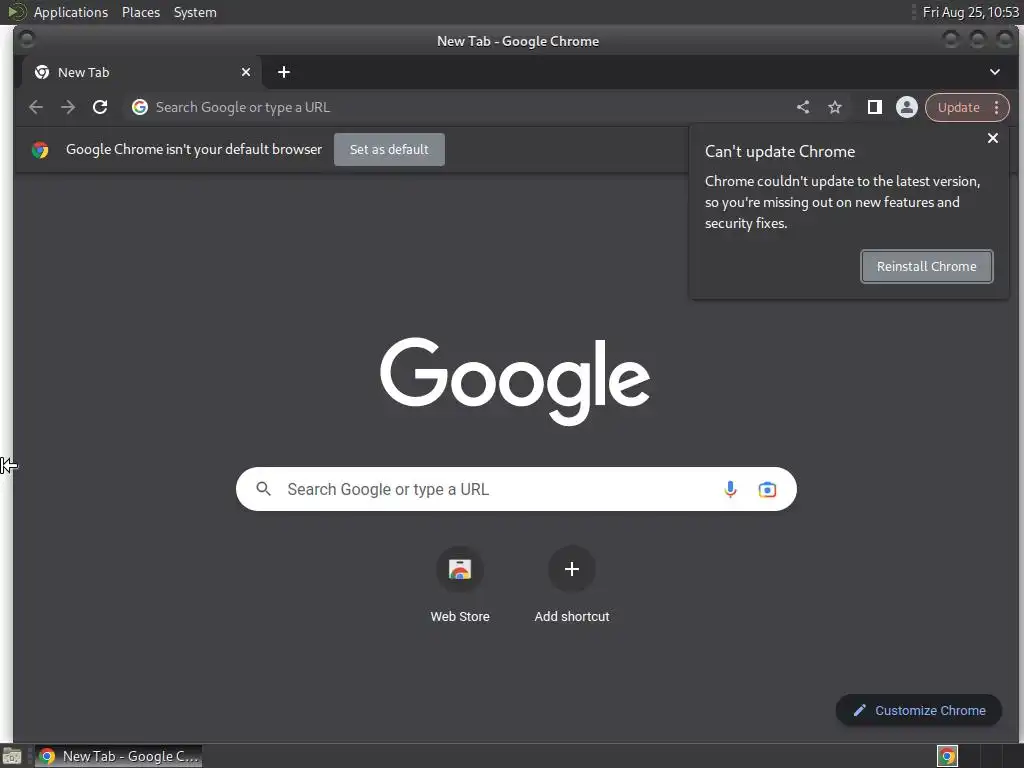This screenshot has height=768, width=1024.
Task: Close the New Tab tab
Action: pos(246,72)
